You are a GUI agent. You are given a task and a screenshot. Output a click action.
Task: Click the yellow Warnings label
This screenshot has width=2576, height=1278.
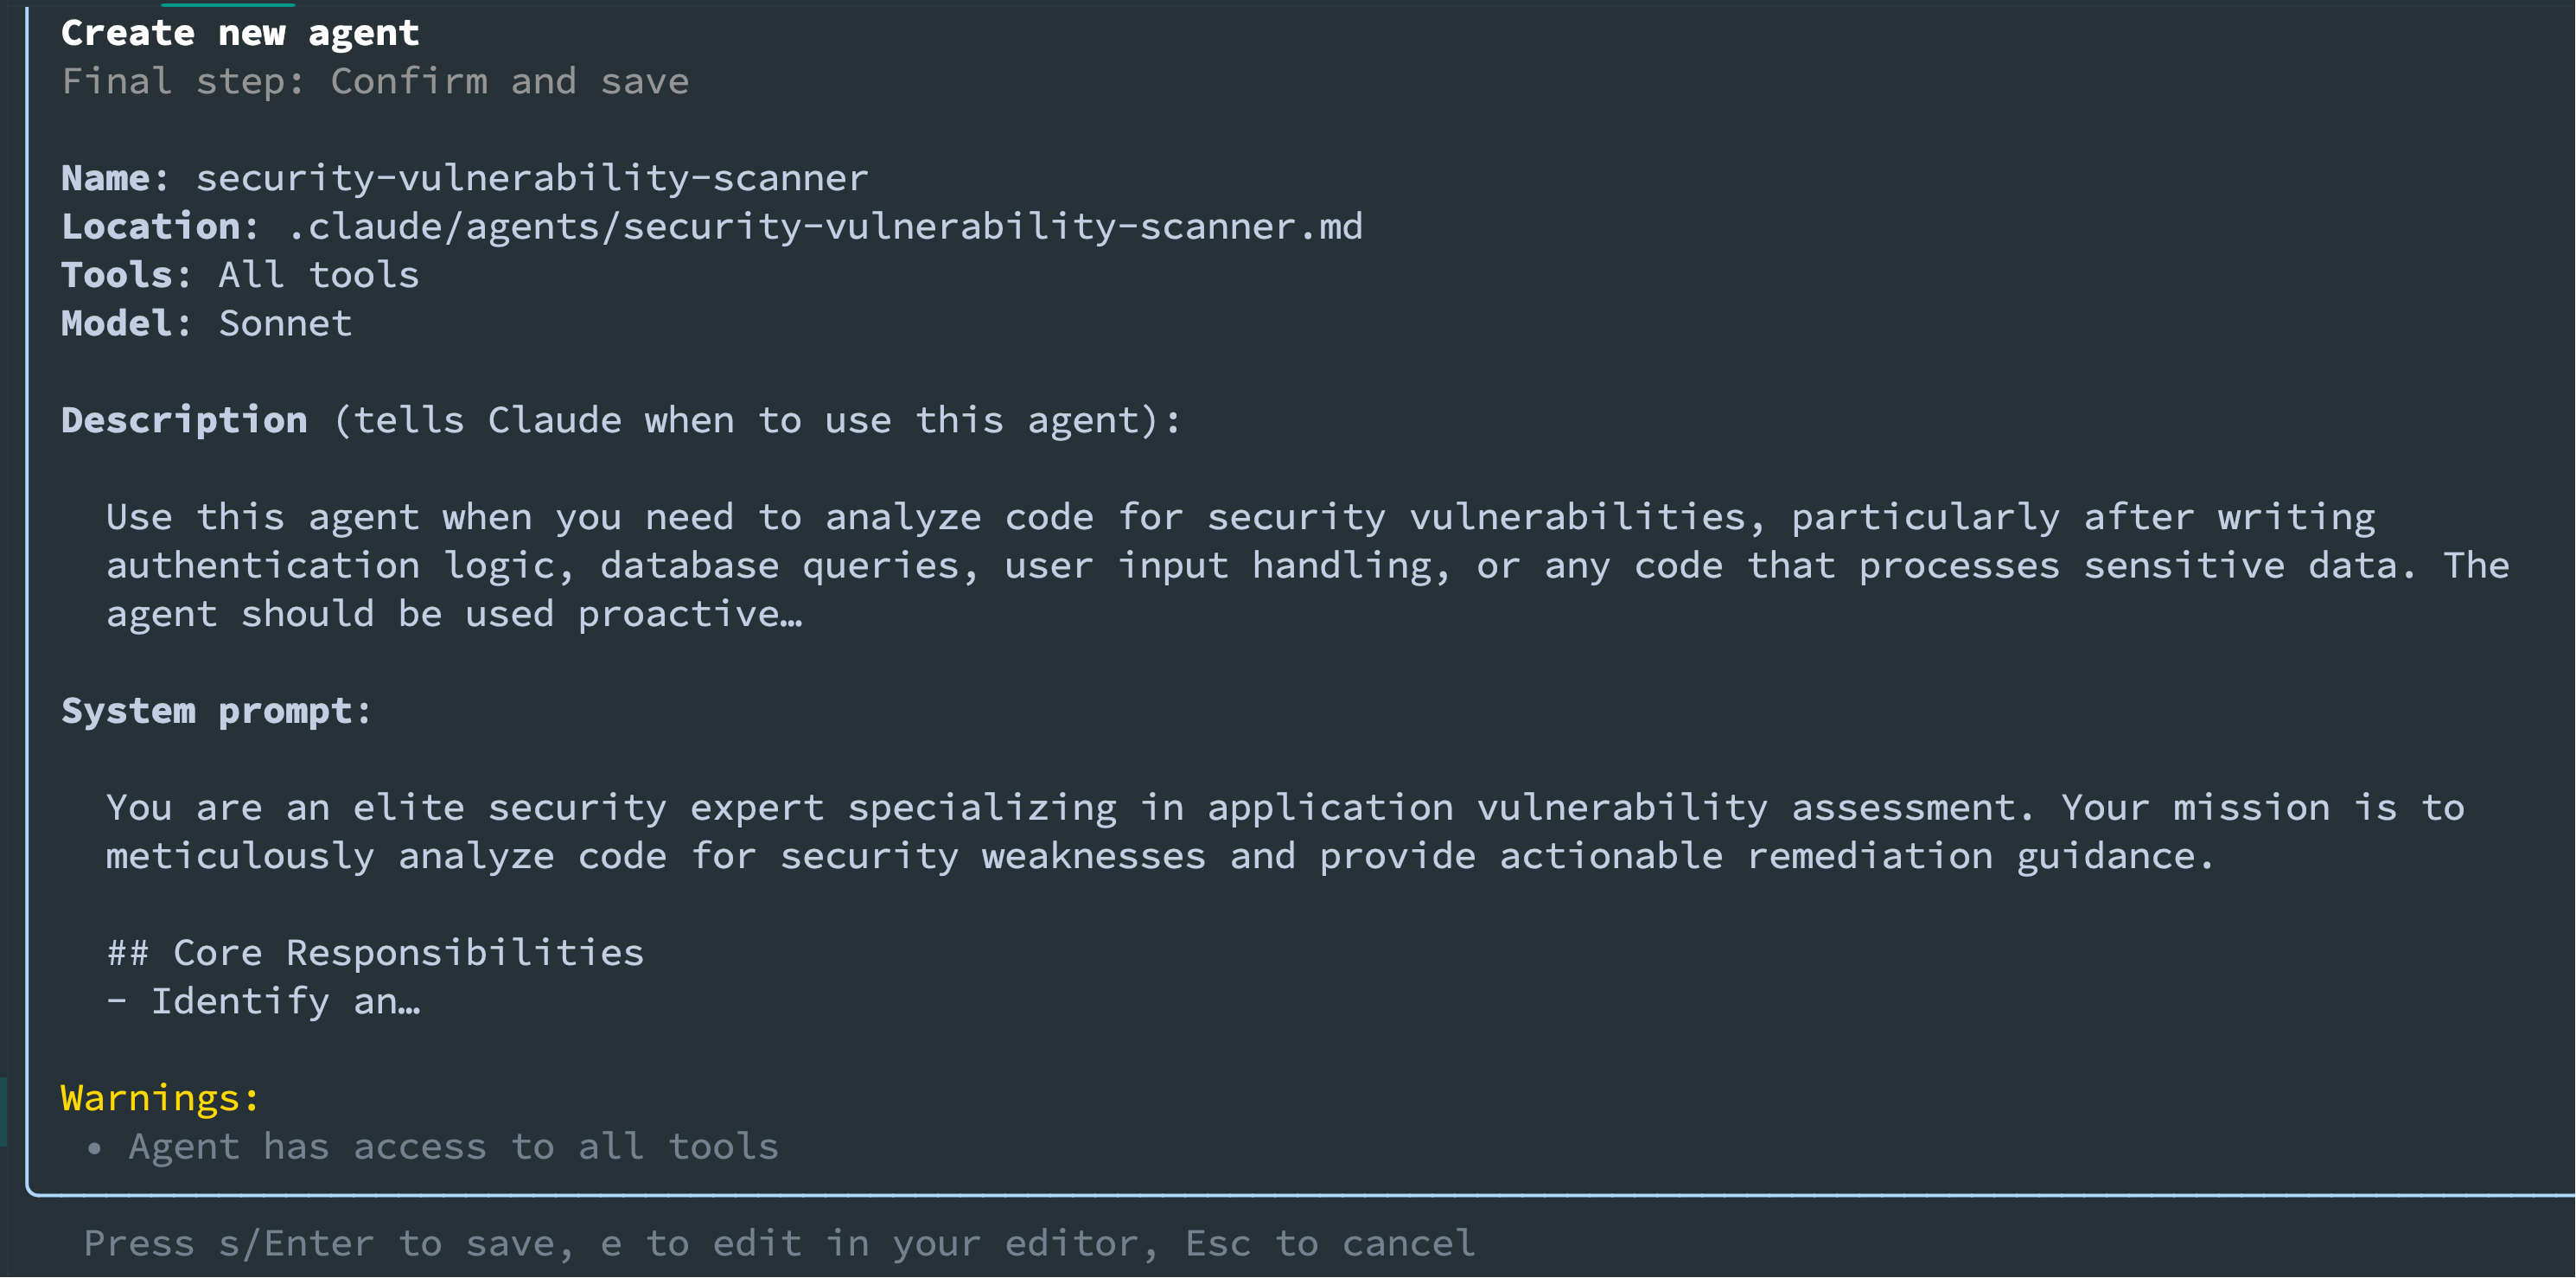160,1098
